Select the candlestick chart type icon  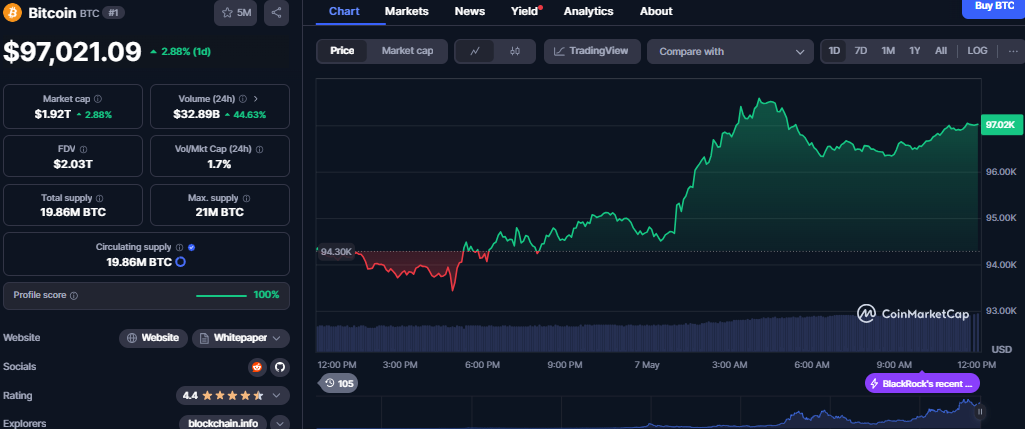[x=515, y=51]
